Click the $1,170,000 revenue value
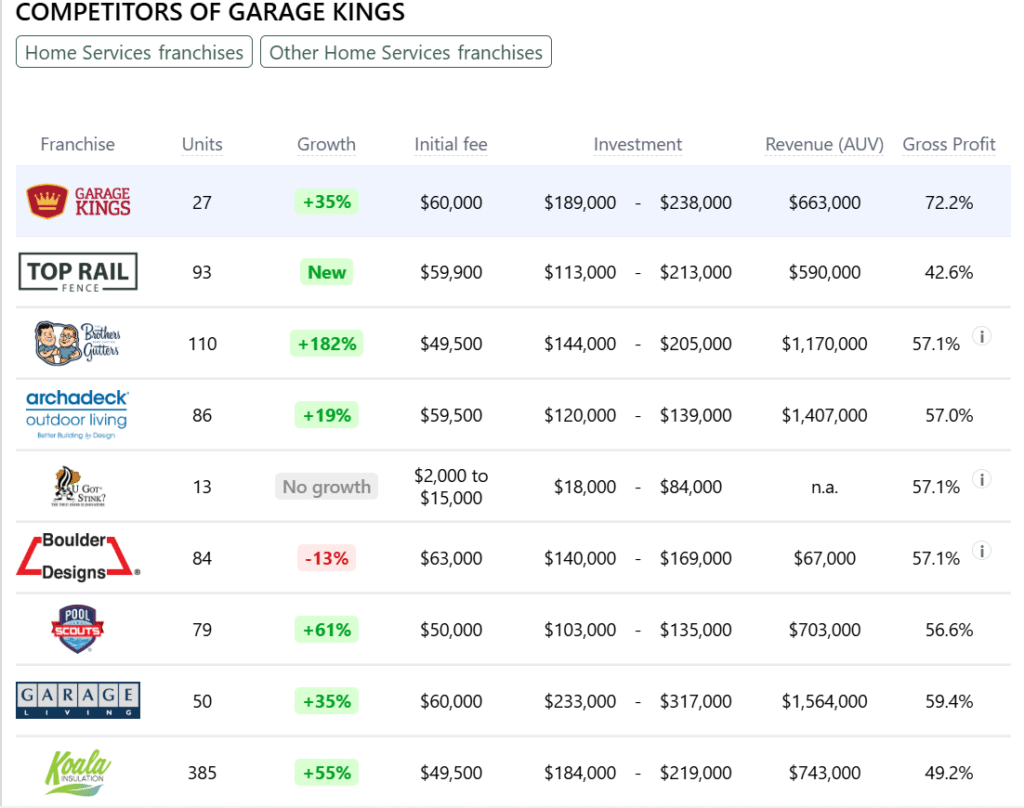This screenshot has width=1024, height=808. [824, 344]
